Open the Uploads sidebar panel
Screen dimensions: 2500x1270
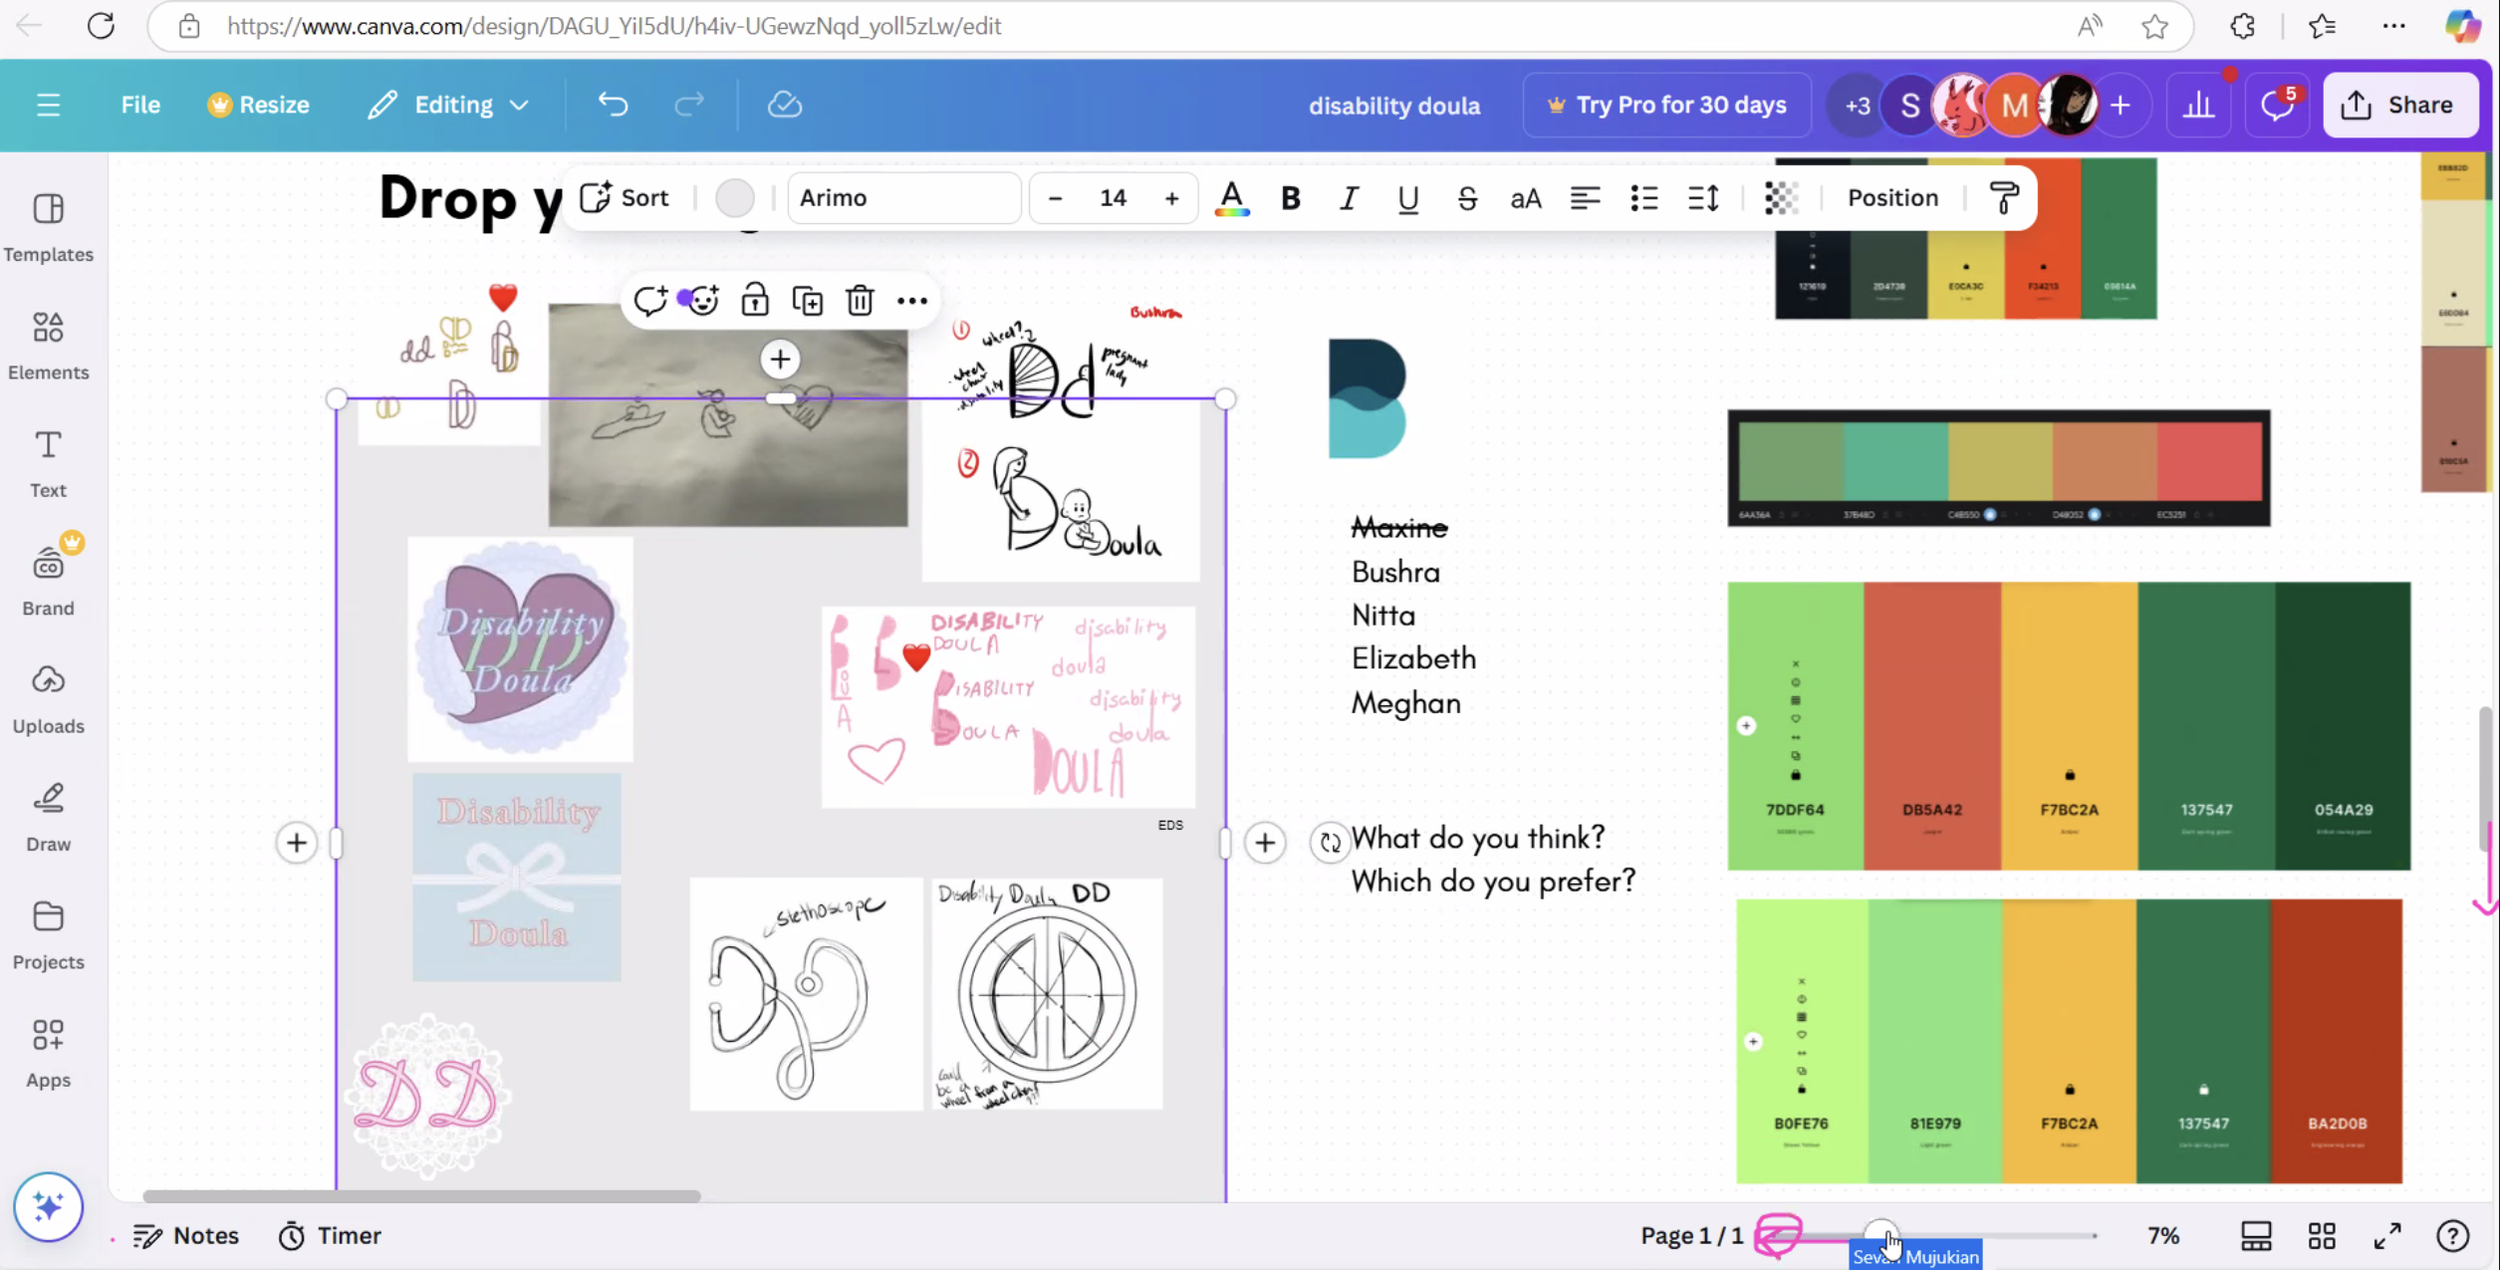pyautogui.click(x=48, y=698)
